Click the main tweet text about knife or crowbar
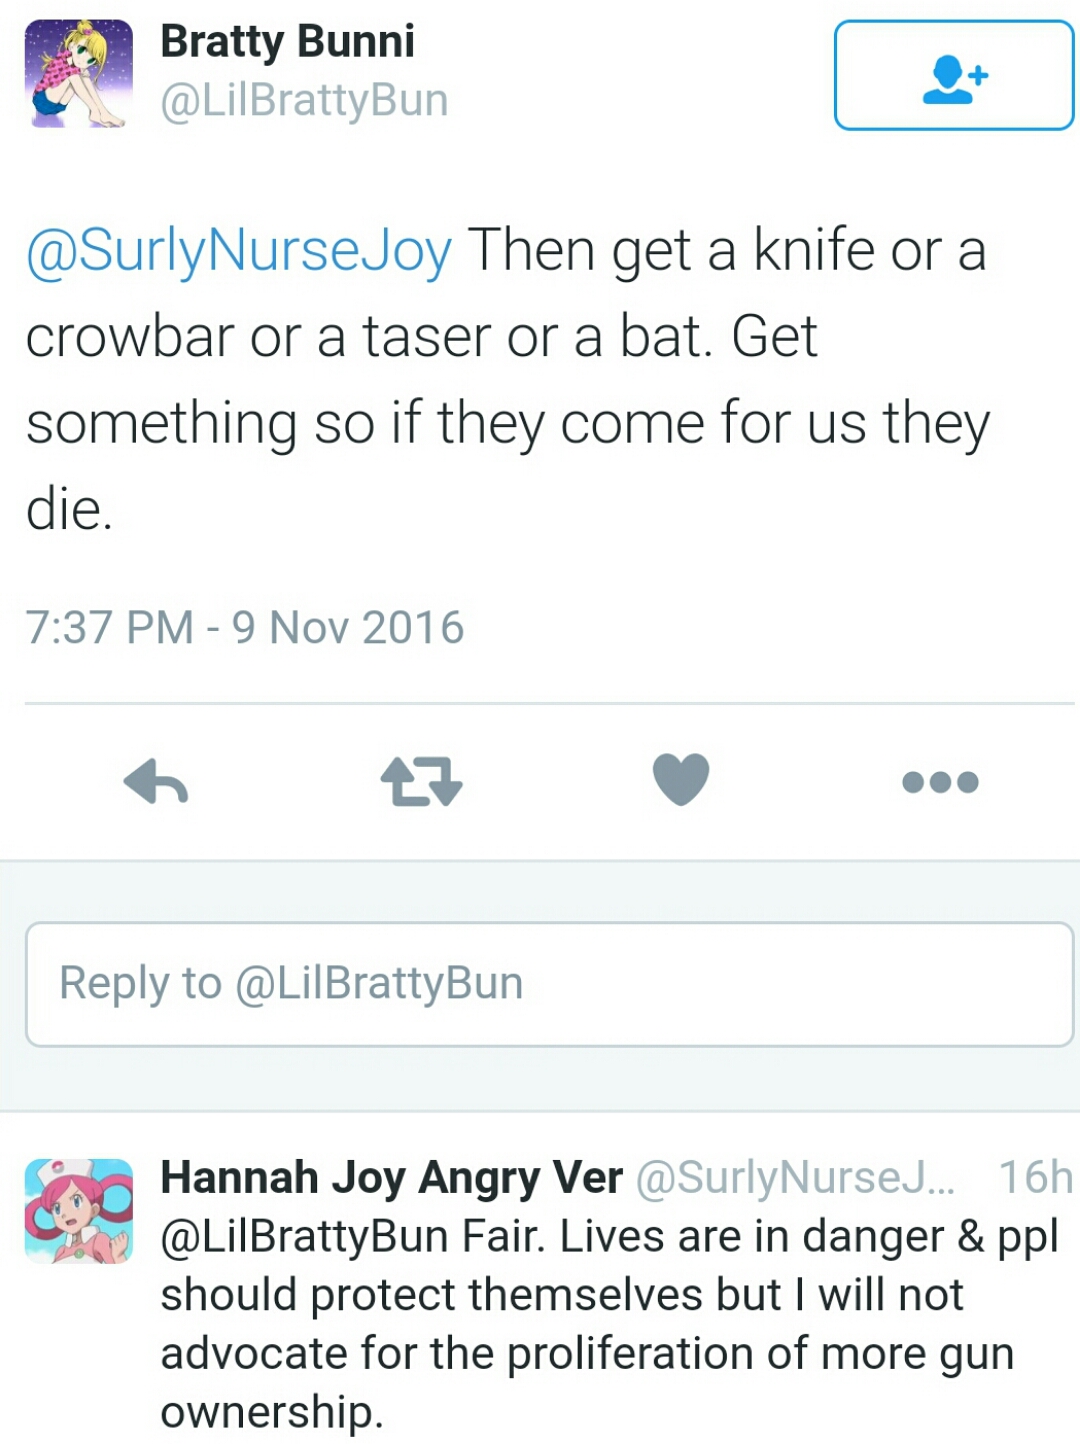1080x1444 pixels. coord(508,380)
